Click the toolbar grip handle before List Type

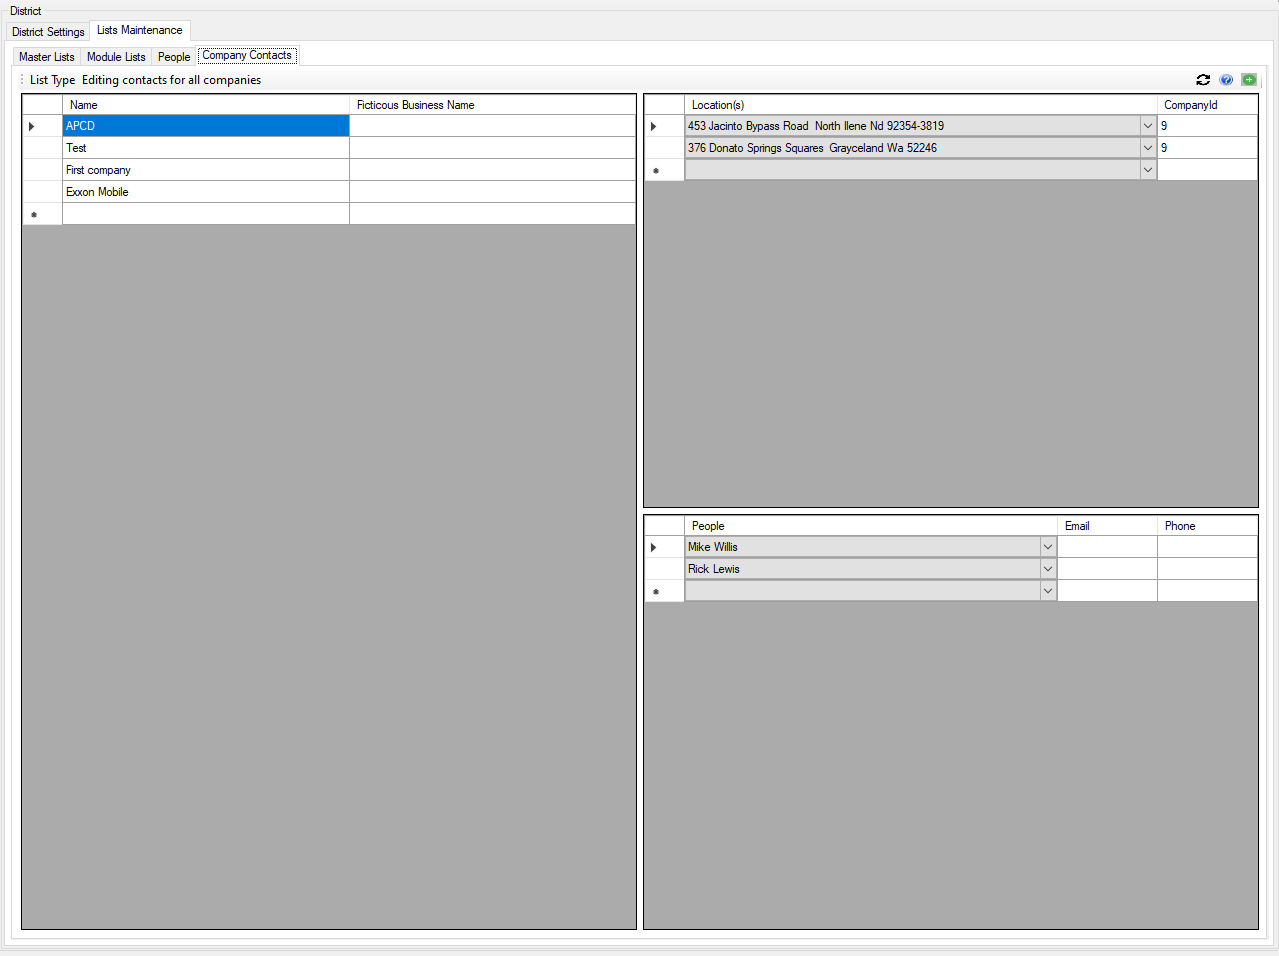[22, 80]
